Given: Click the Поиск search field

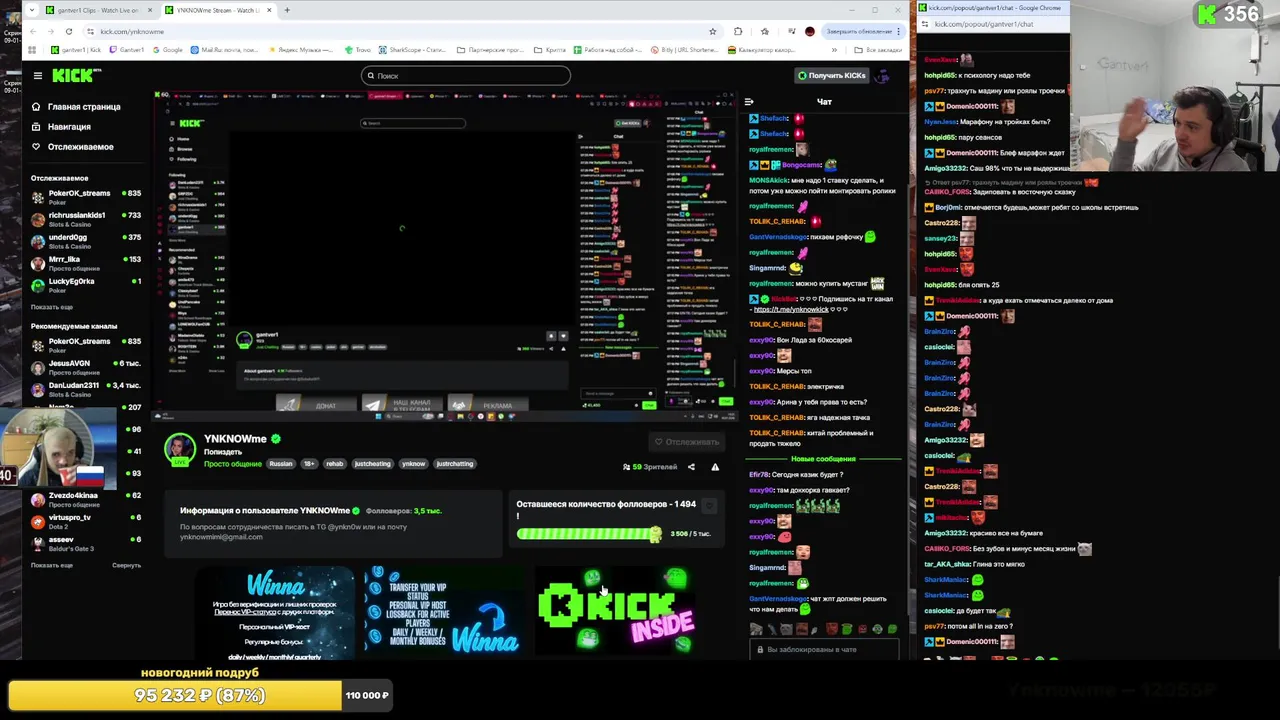Looking at the screenshot, I should [x=466, y=75].
